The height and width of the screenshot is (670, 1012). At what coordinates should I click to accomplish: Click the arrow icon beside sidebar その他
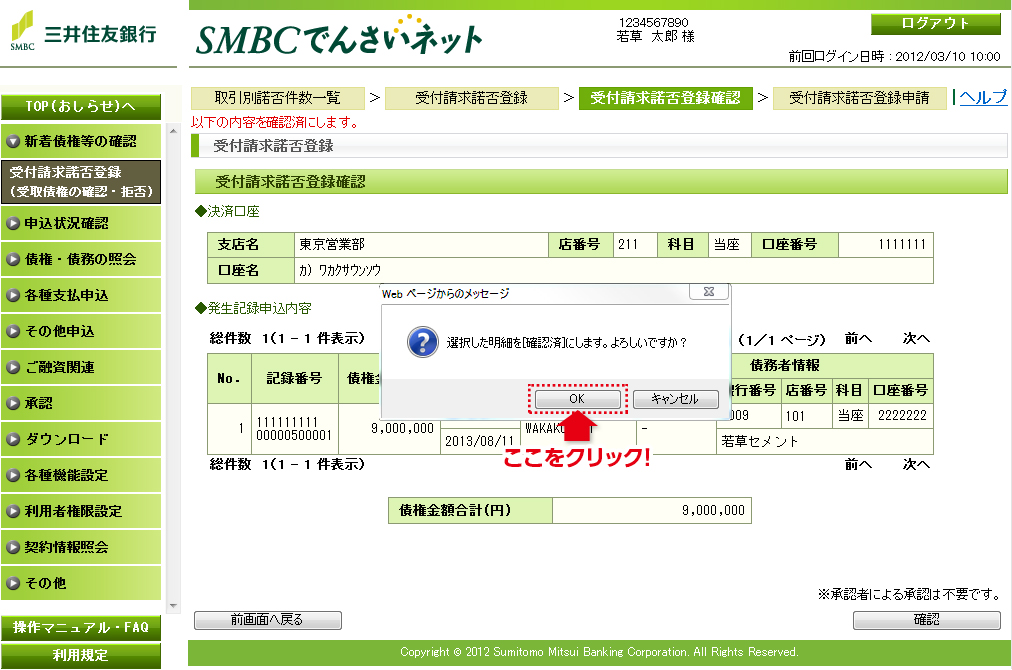[13, 584]
